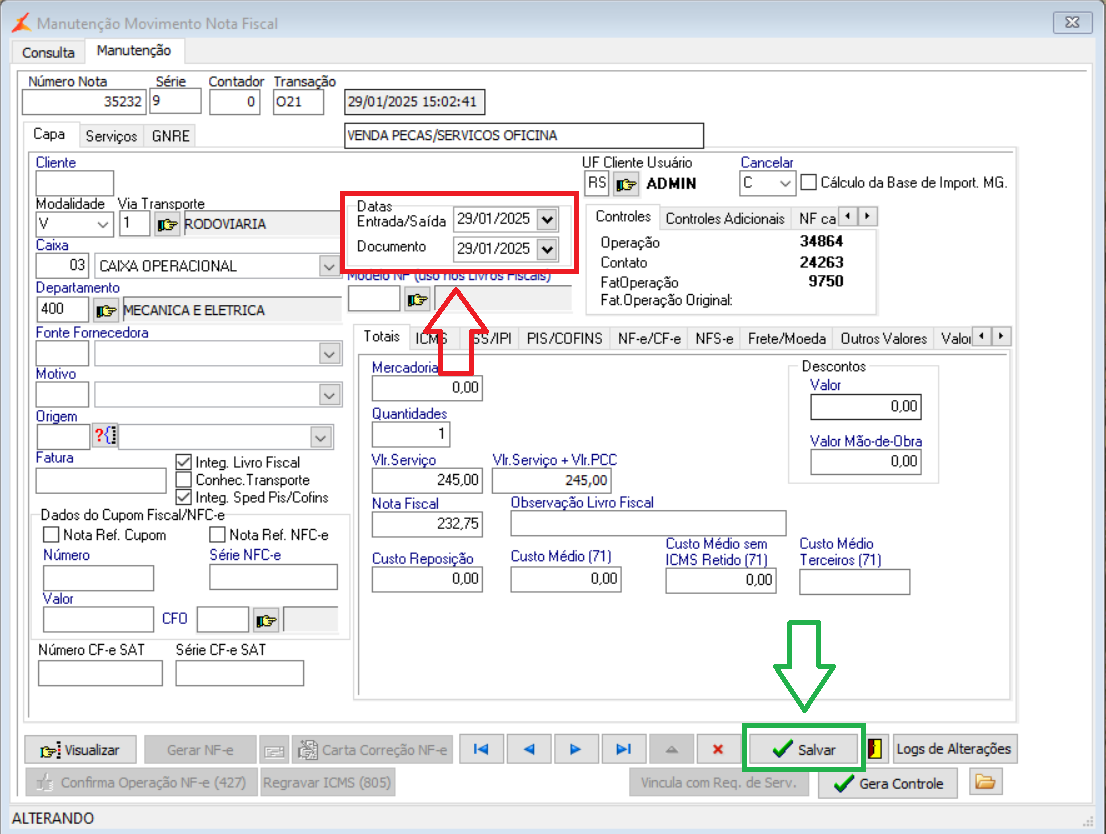Click the red X cancel edit button
Image resolution: width=1106 pixels, height=834 pixels.
pyautogui.click(x=718, y=749)
